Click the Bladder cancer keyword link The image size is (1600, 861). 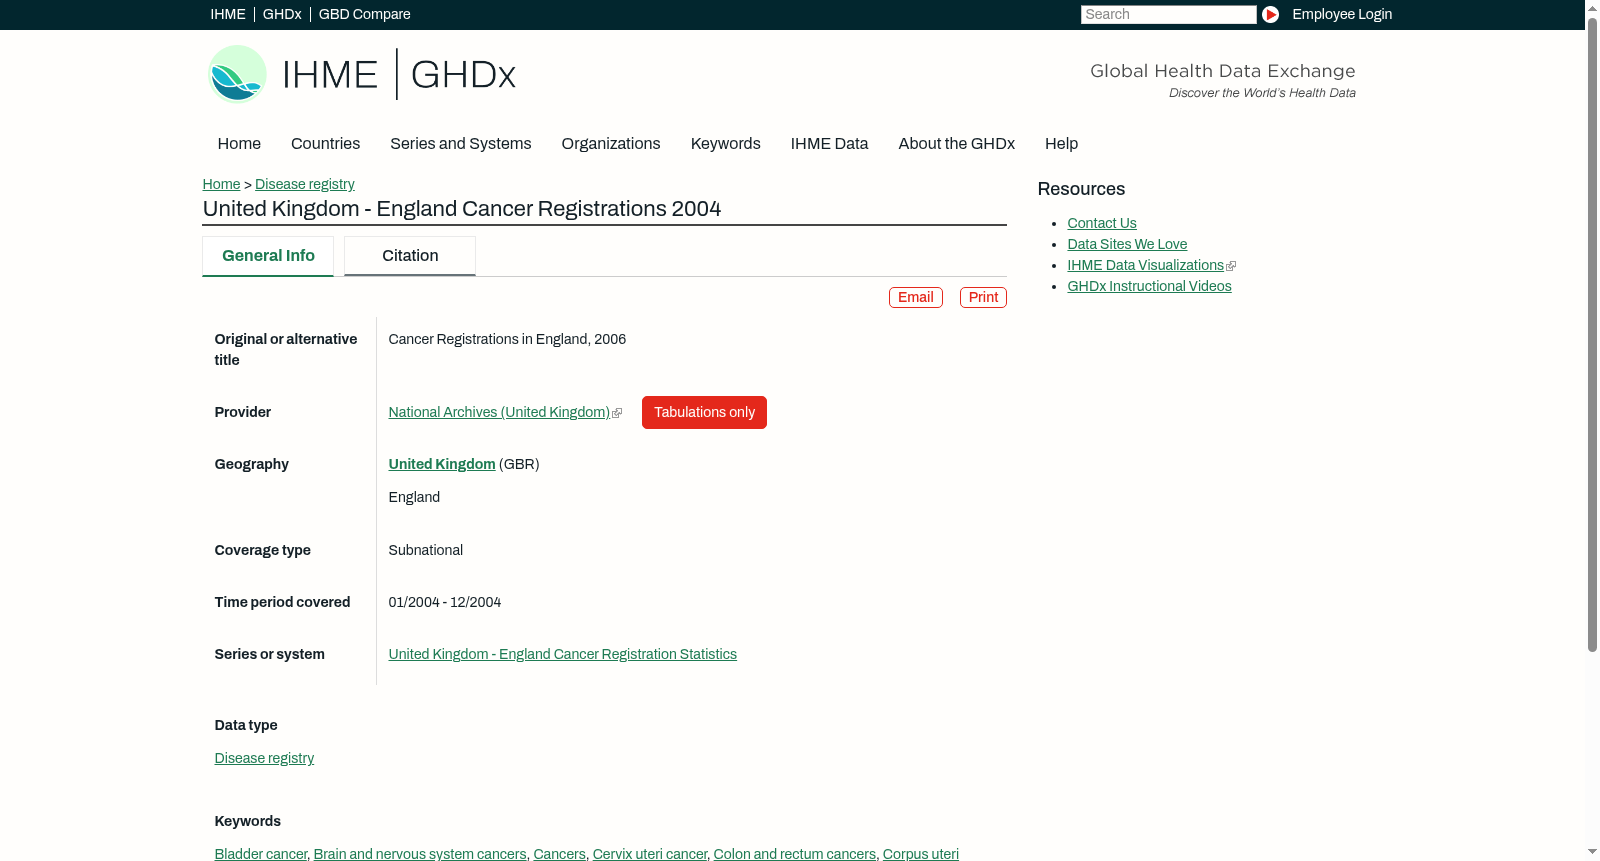[261, 854]
